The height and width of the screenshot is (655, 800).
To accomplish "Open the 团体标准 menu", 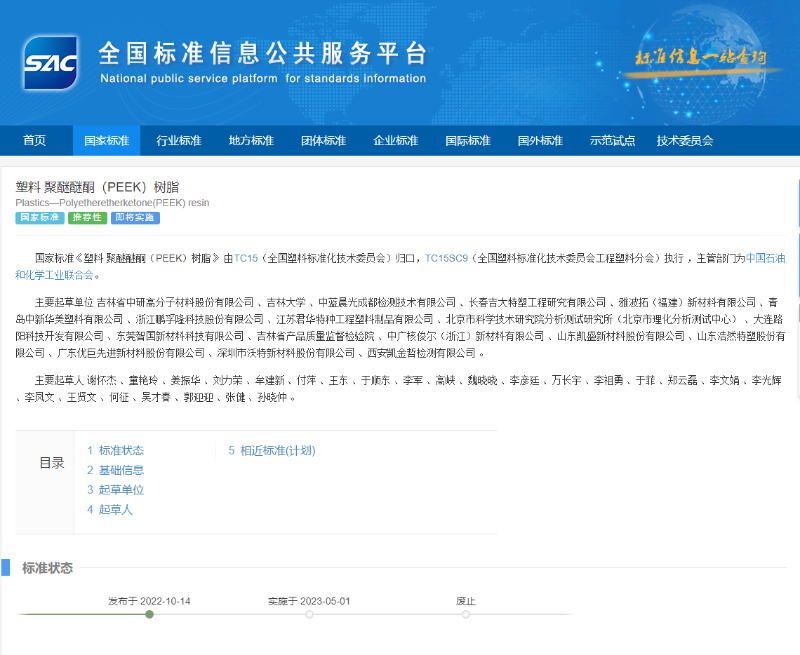I will click(x=323, y=140).
